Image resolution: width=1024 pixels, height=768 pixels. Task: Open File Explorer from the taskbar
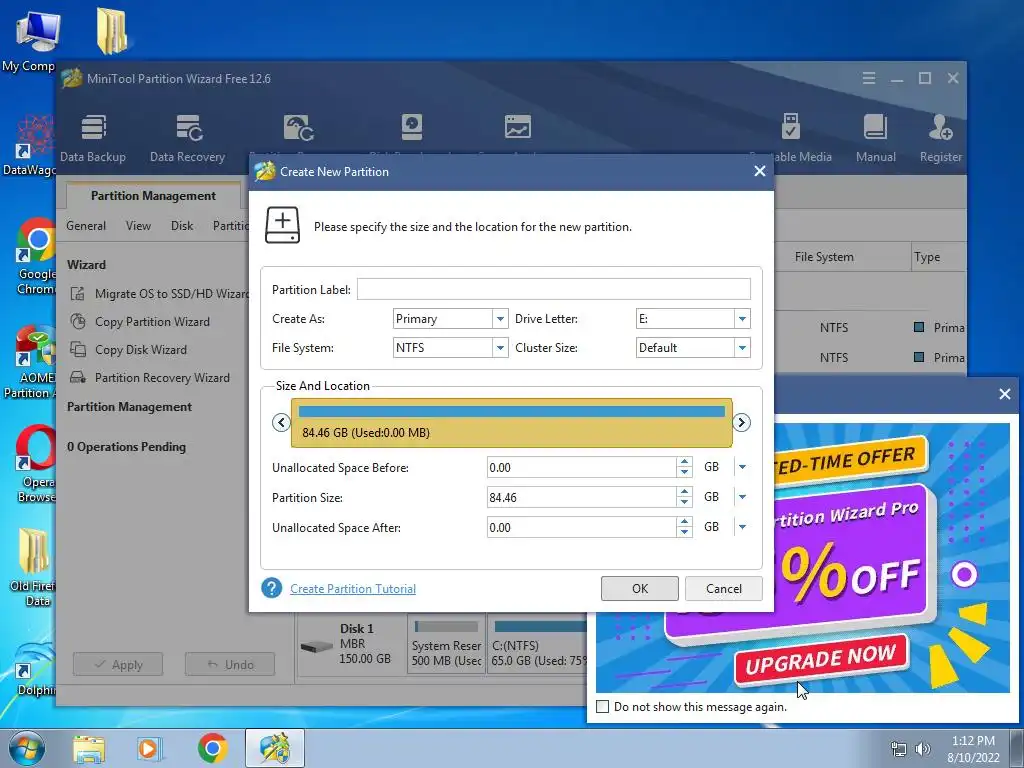coord(88,748)
